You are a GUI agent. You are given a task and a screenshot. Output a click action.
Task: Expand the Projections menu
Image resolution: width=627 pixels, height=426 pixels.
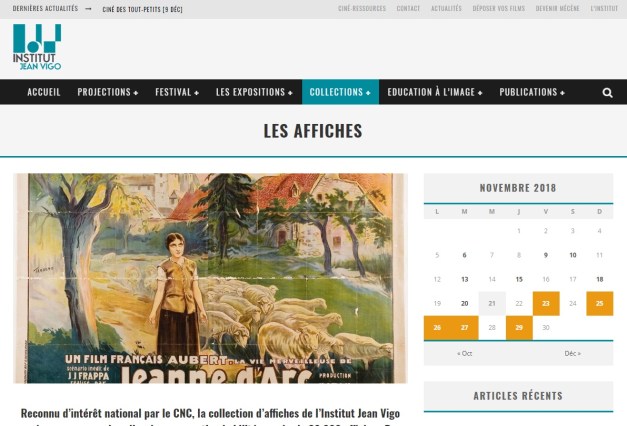[108, 92]
